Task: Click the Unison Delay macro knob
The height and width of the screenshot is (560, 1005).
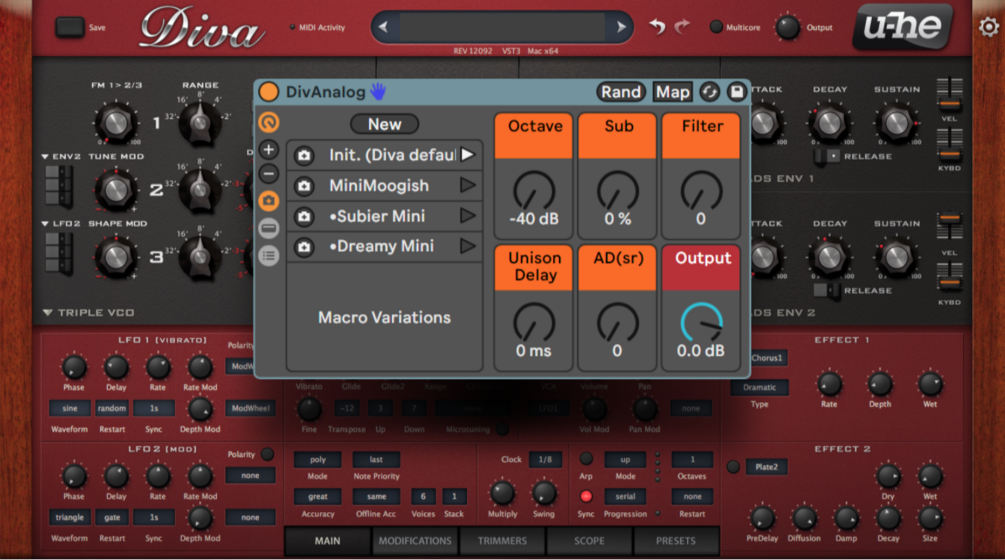Action: 534,323
